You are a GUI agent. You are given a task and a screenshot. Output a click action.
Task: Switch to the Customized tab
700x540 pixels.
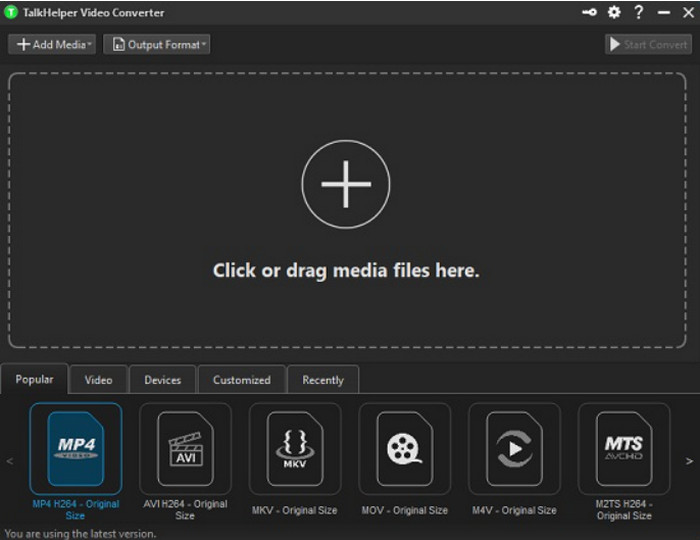pos(242,380)
